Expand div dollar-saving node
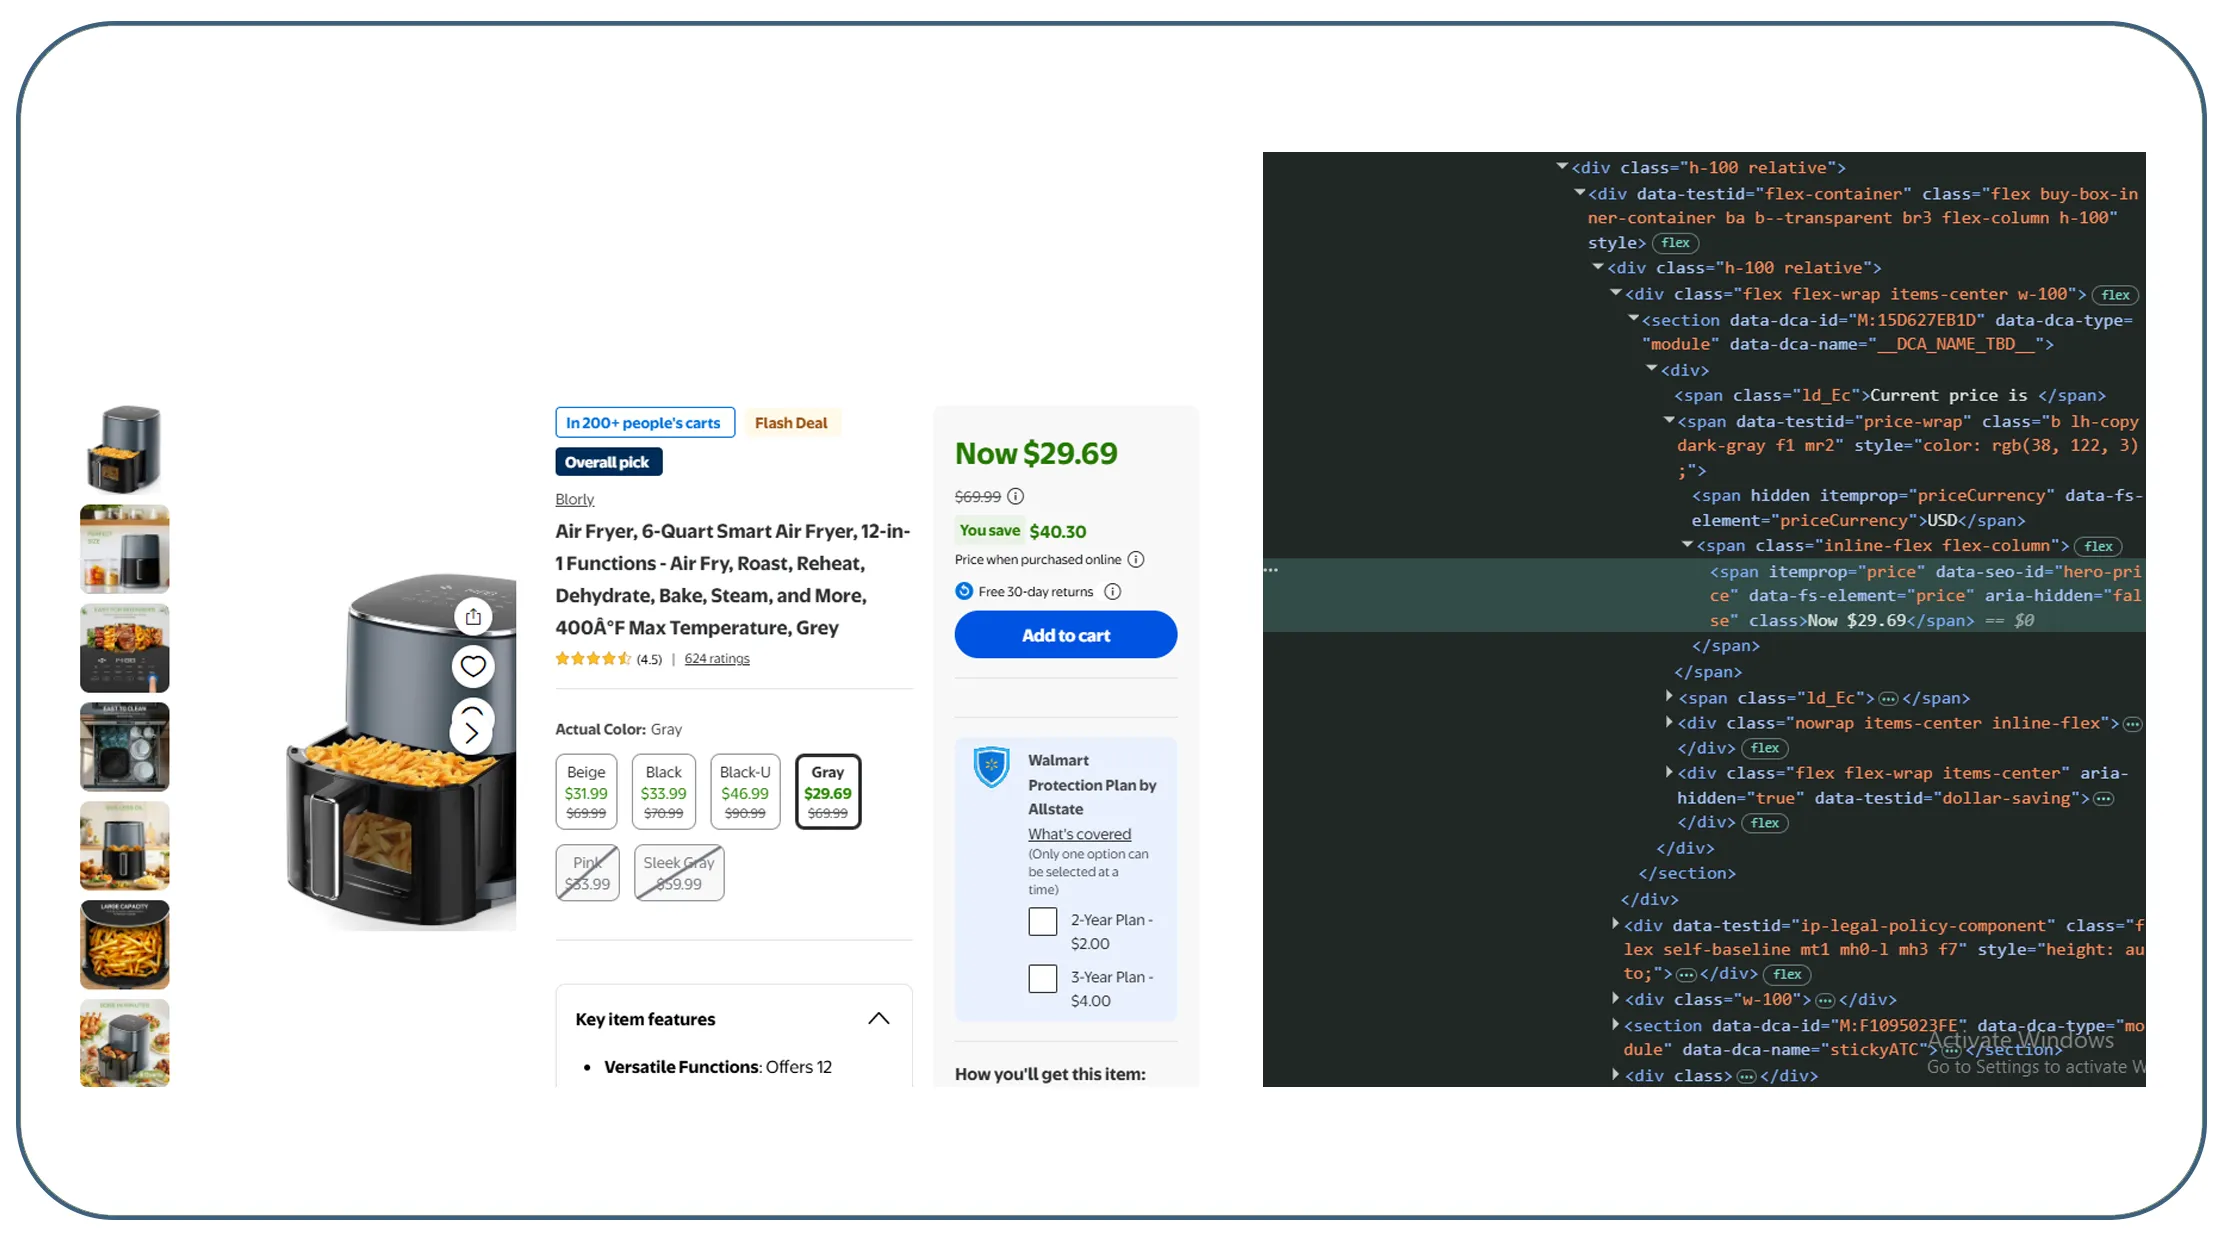The image size is (2223, 1240). 1669,772
